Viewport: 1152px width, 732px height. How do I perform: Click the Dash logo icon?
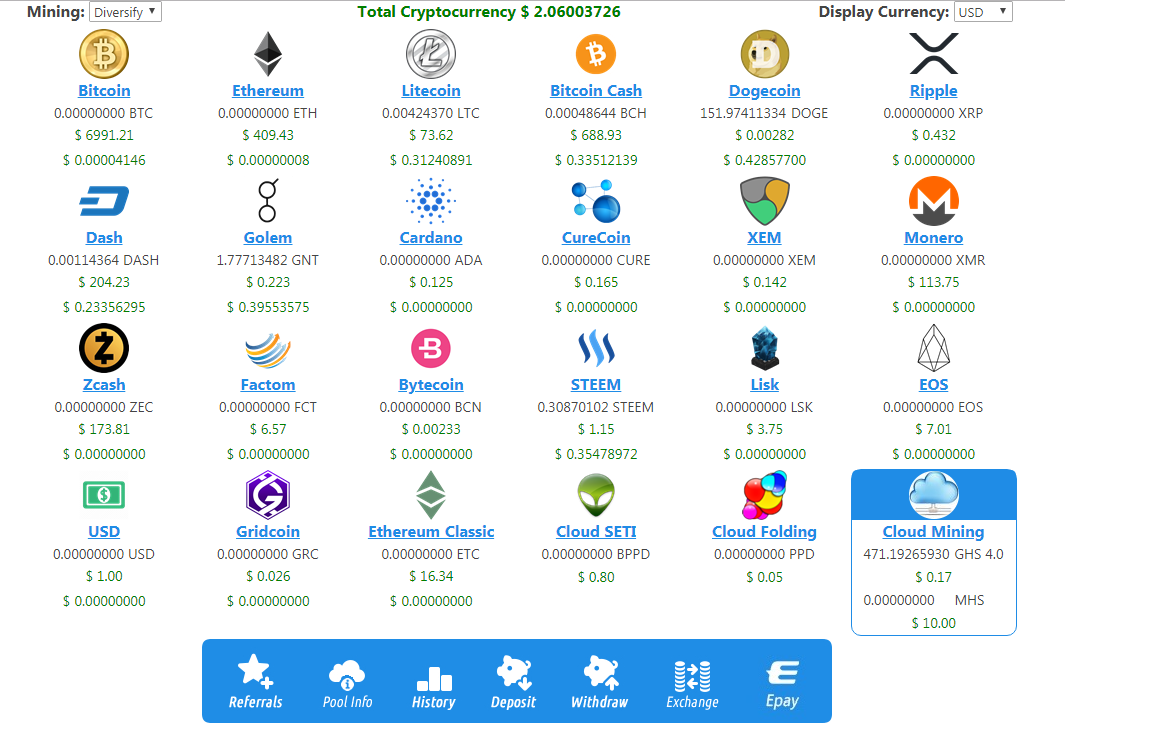[104, 201]
